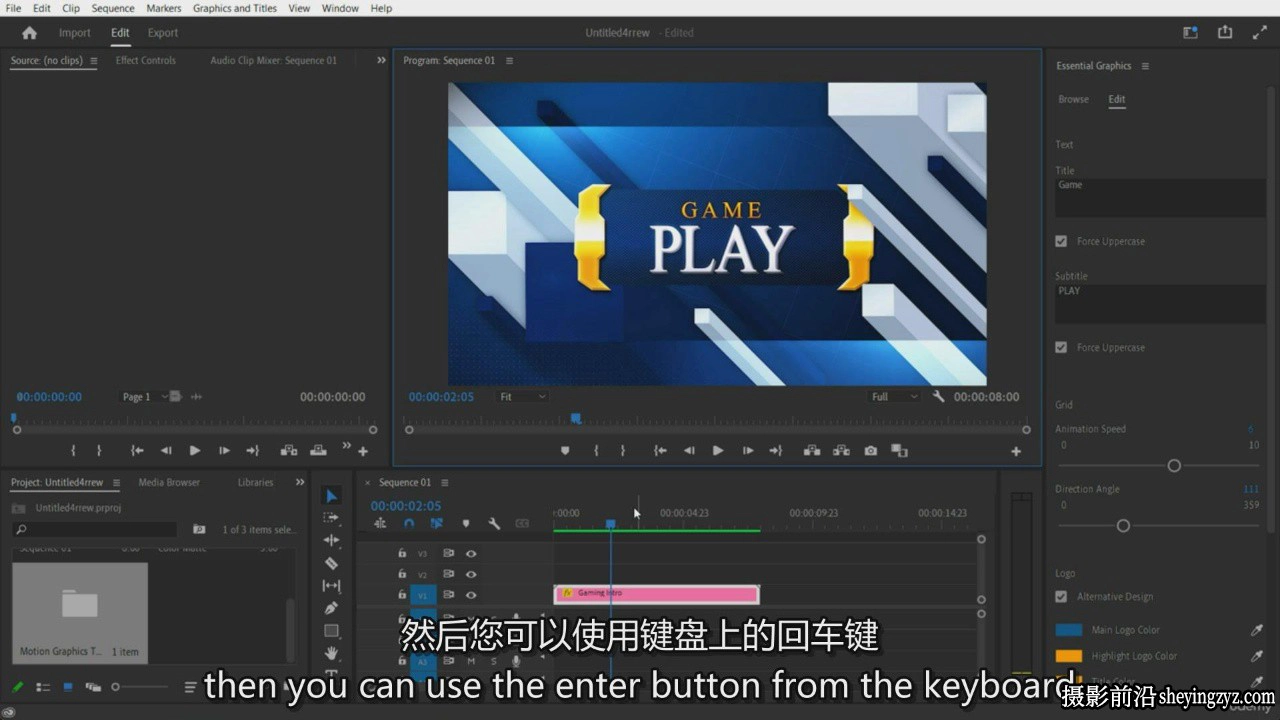Expand hidden tabs in Project panel group
Viewport: 1280px width, 720px height.
pos(300,482)
